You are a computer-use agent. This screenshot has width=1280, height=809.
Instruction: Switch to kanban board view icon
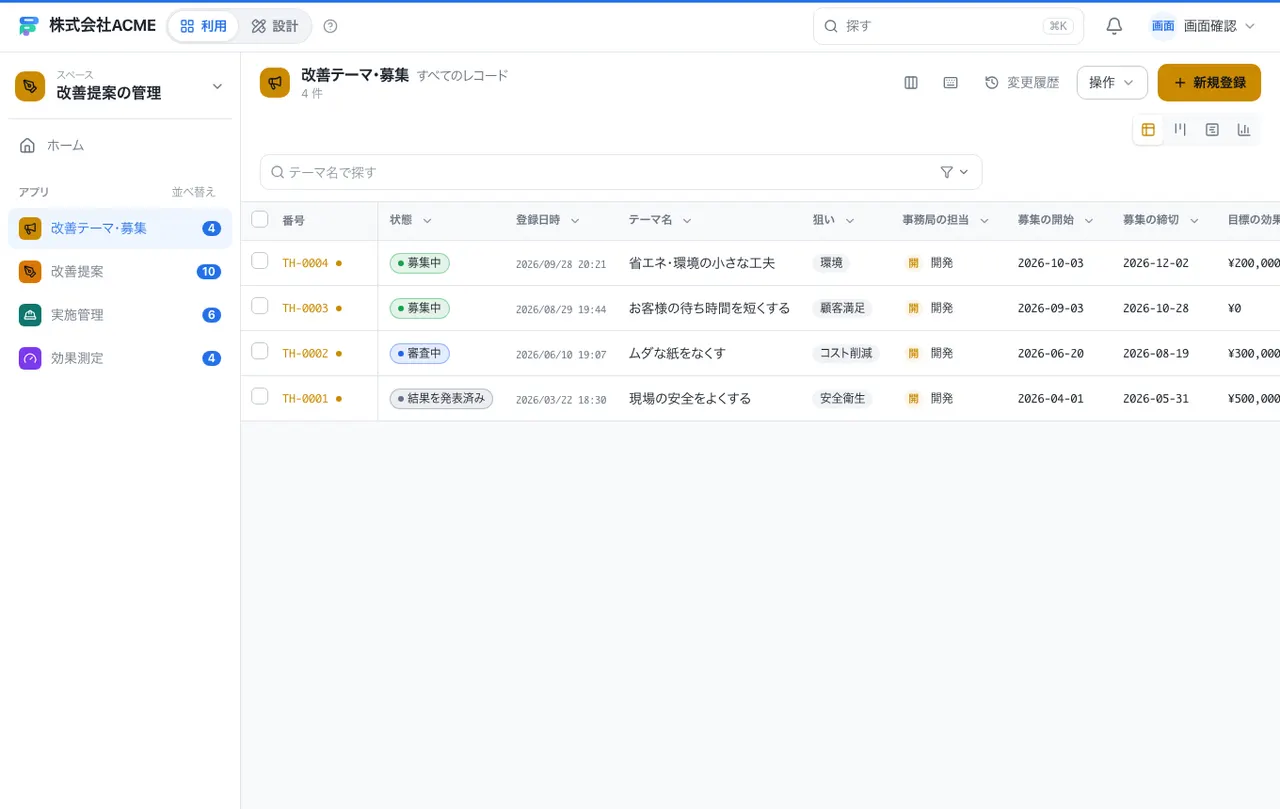point(1180,130)
